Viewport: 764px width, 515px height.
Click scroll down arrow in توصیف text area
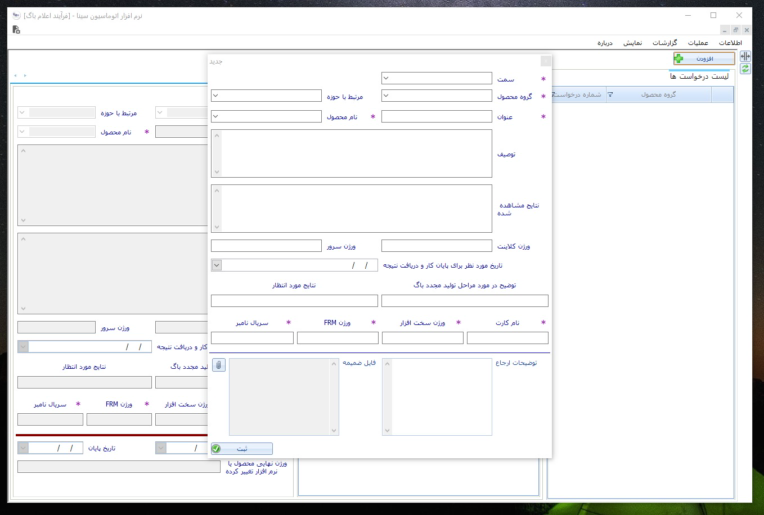click(x=217, y=172)
